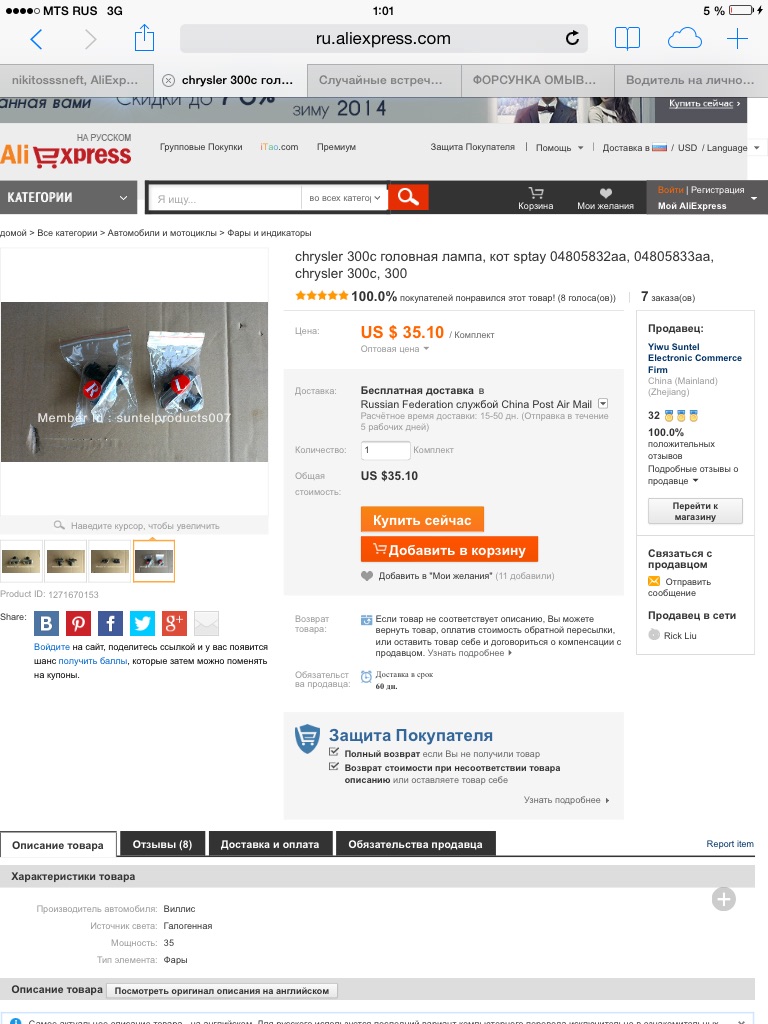Click the Купить сейчас button

(422, 520)
